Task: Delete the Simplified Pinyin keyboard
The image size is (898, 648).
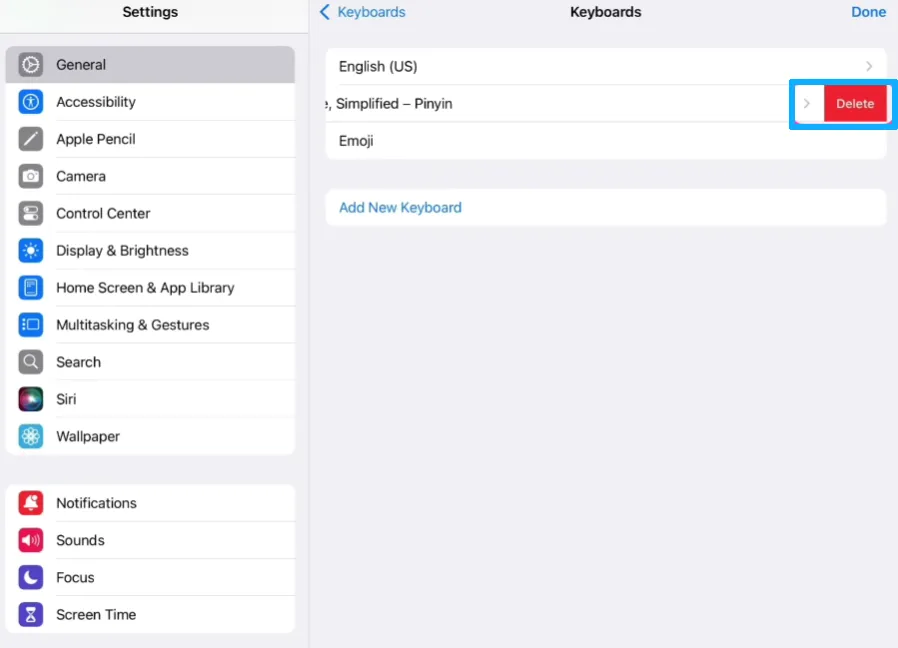Action: coord(855,103)
